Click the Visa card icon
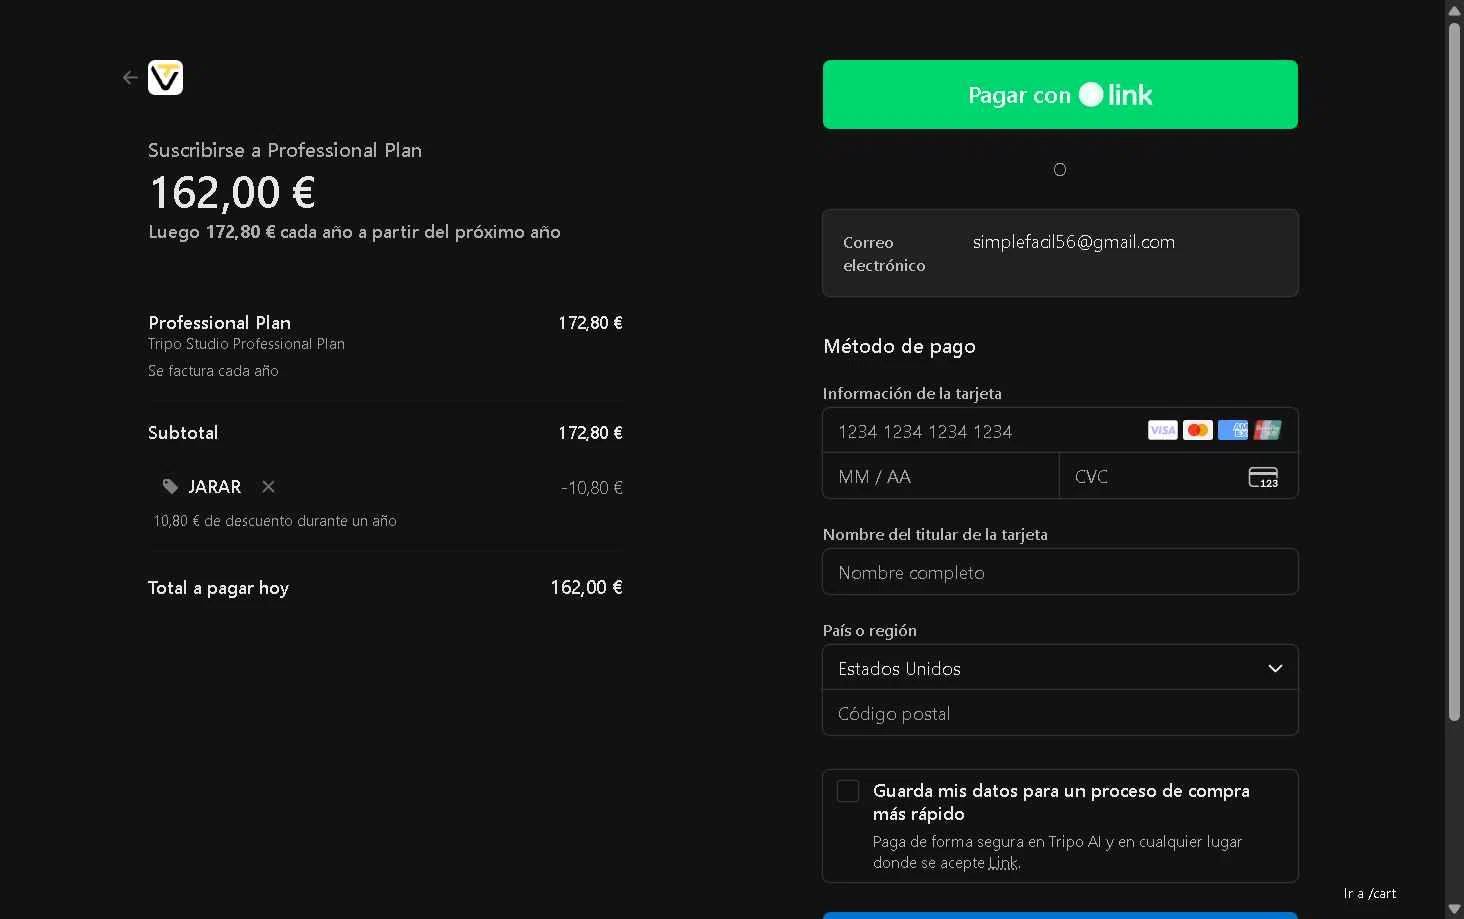1464x919 pixels. pyautogui.click(x=1162, y=430)
